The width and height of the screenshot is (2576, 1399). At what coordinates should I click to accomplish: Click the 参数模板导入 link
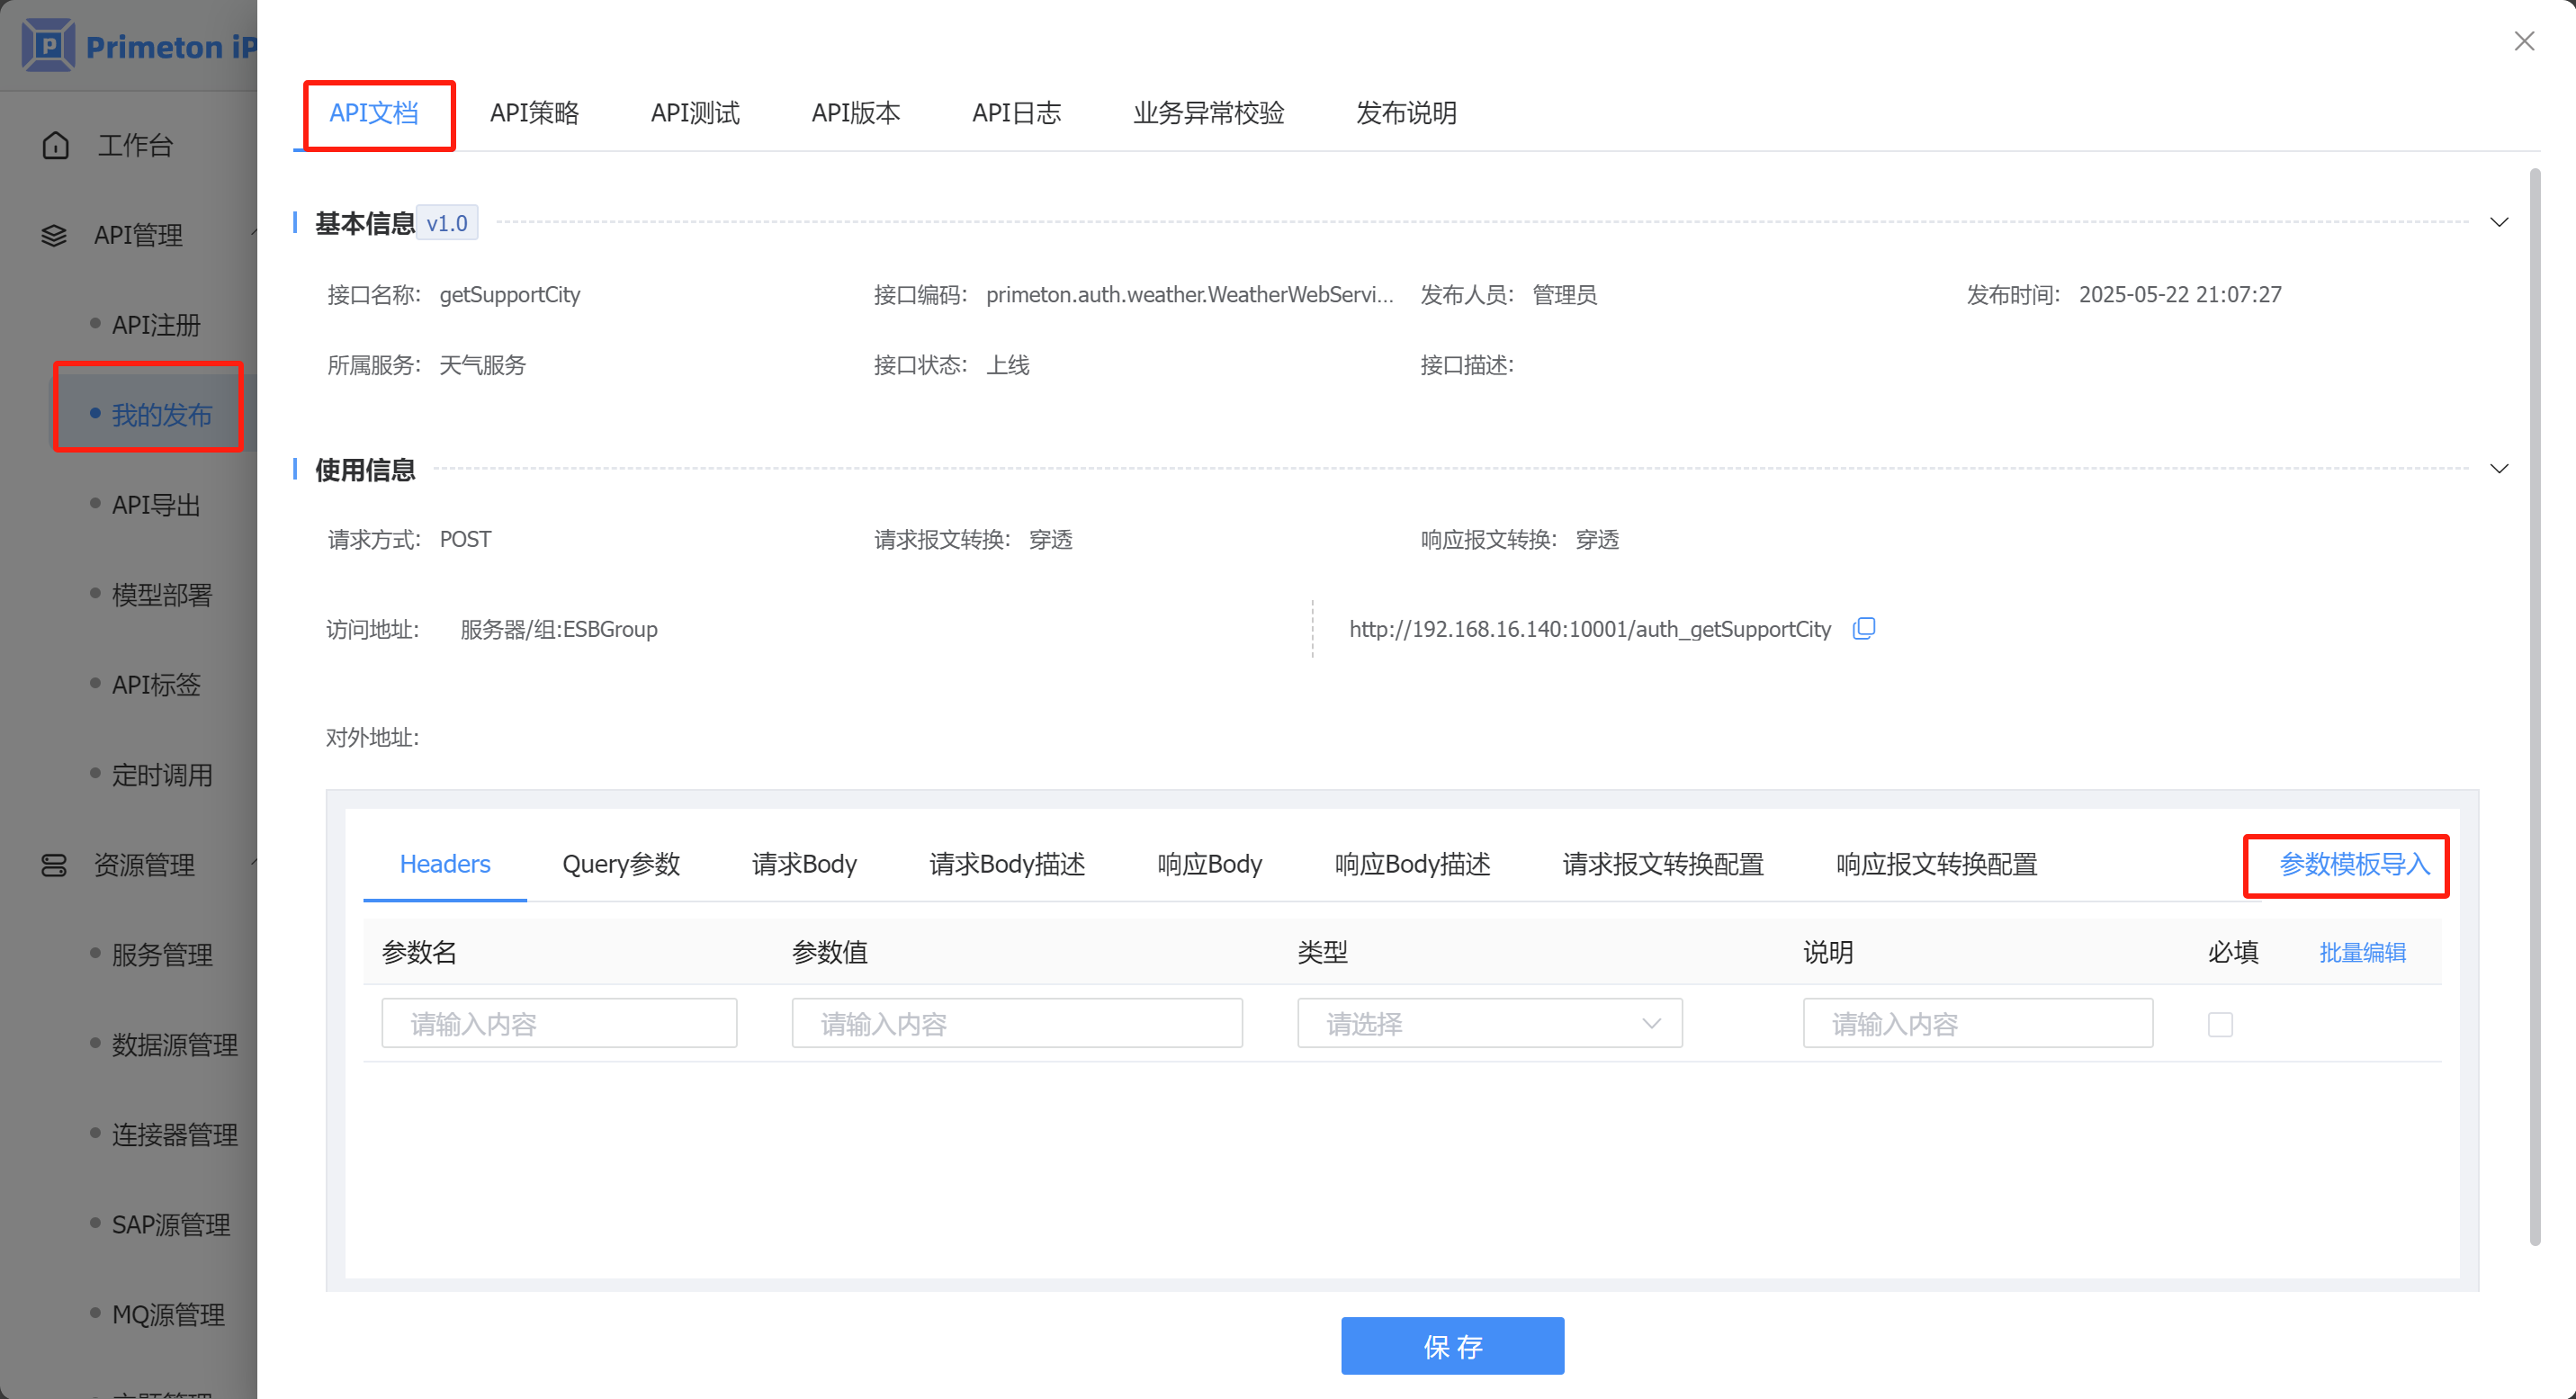2354,864
